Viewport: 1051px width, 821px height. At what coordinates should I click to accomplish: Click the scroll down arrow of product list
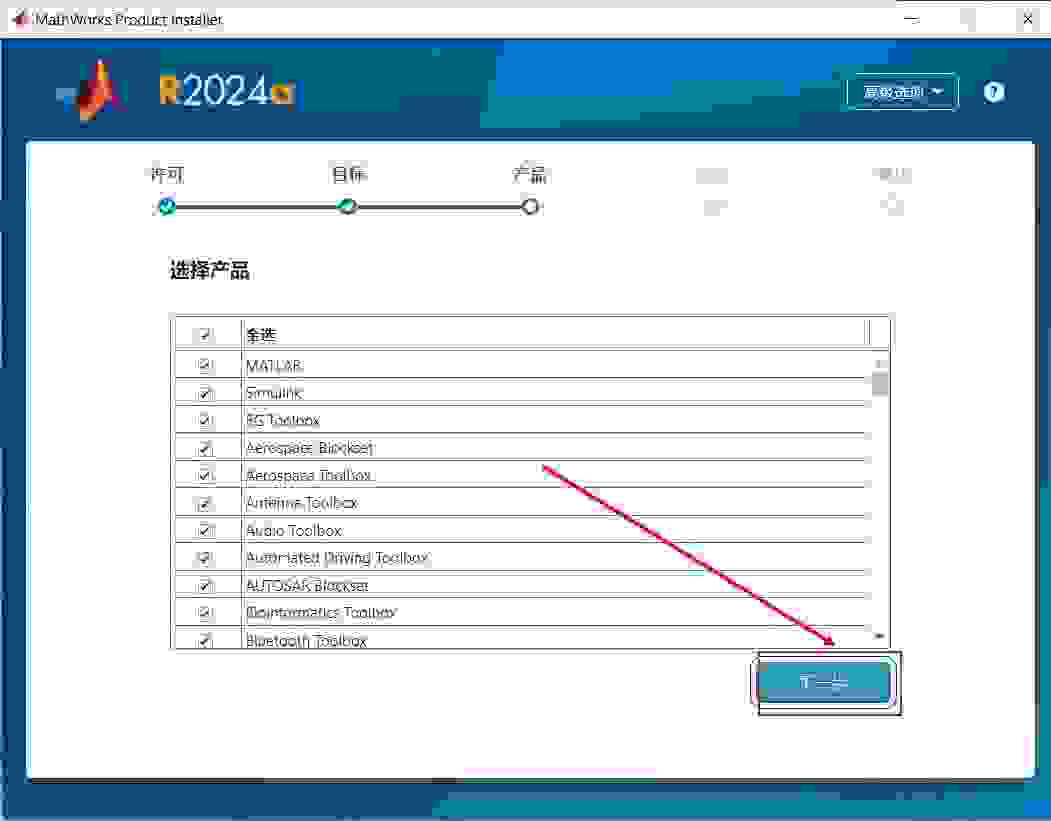click(879, 635)
